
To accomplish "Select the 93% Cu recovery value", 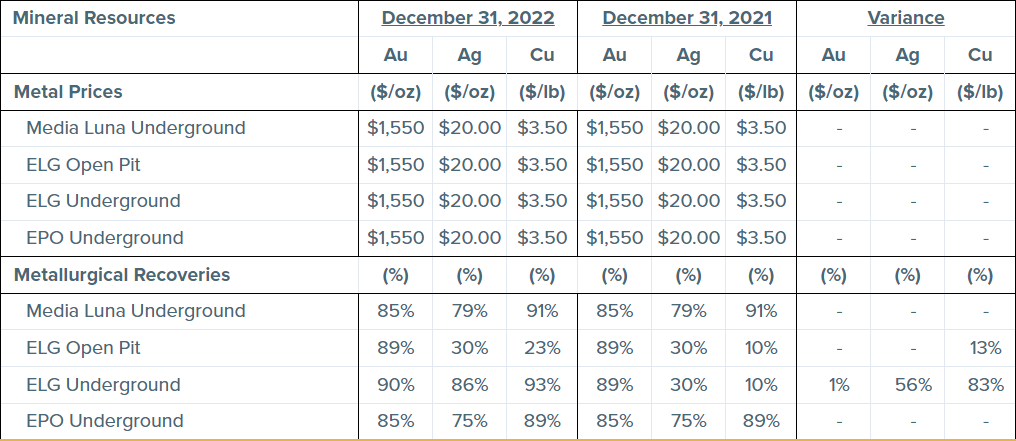I will (542, 385).
